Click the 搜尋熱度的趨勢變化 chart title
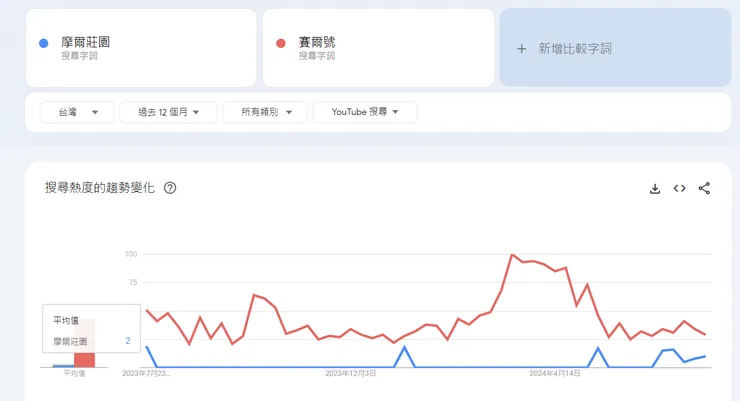Image resolution: width=740 pixels, height=401 pixels. point(100,188)
